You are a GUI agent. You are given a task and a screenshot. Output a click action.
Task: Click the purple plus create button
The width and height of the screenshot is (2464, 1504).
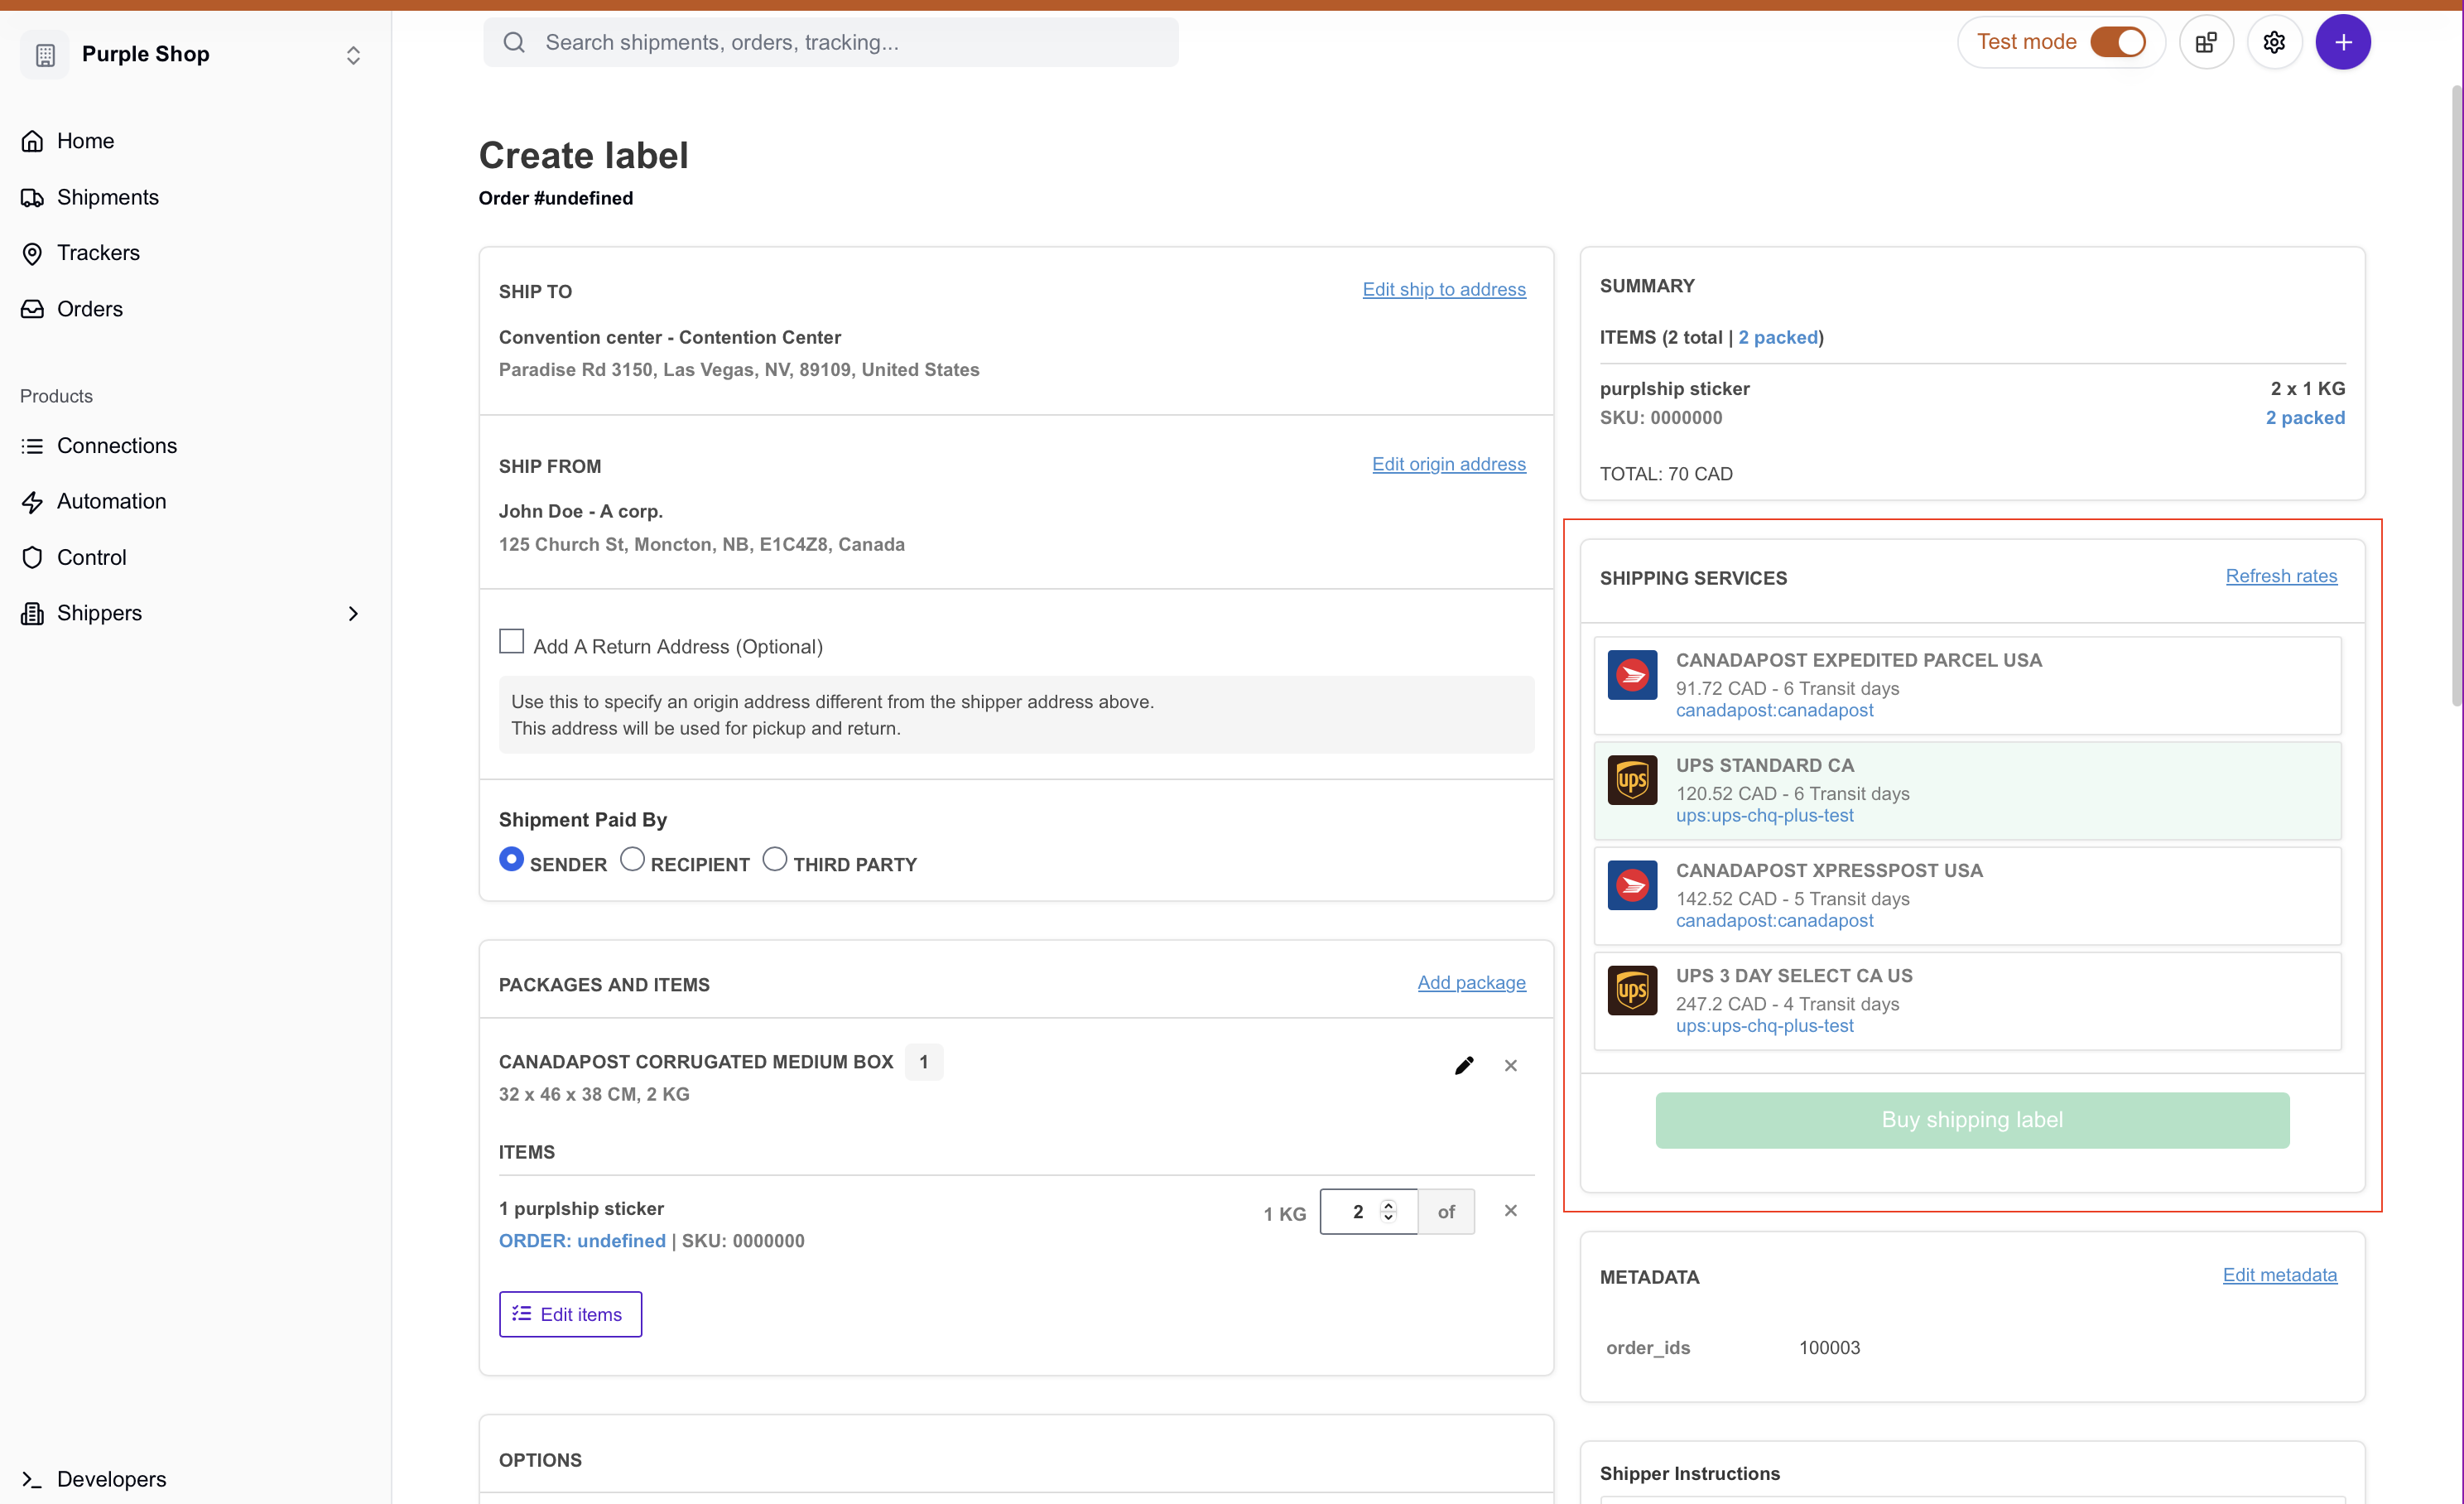point(2342,42)
